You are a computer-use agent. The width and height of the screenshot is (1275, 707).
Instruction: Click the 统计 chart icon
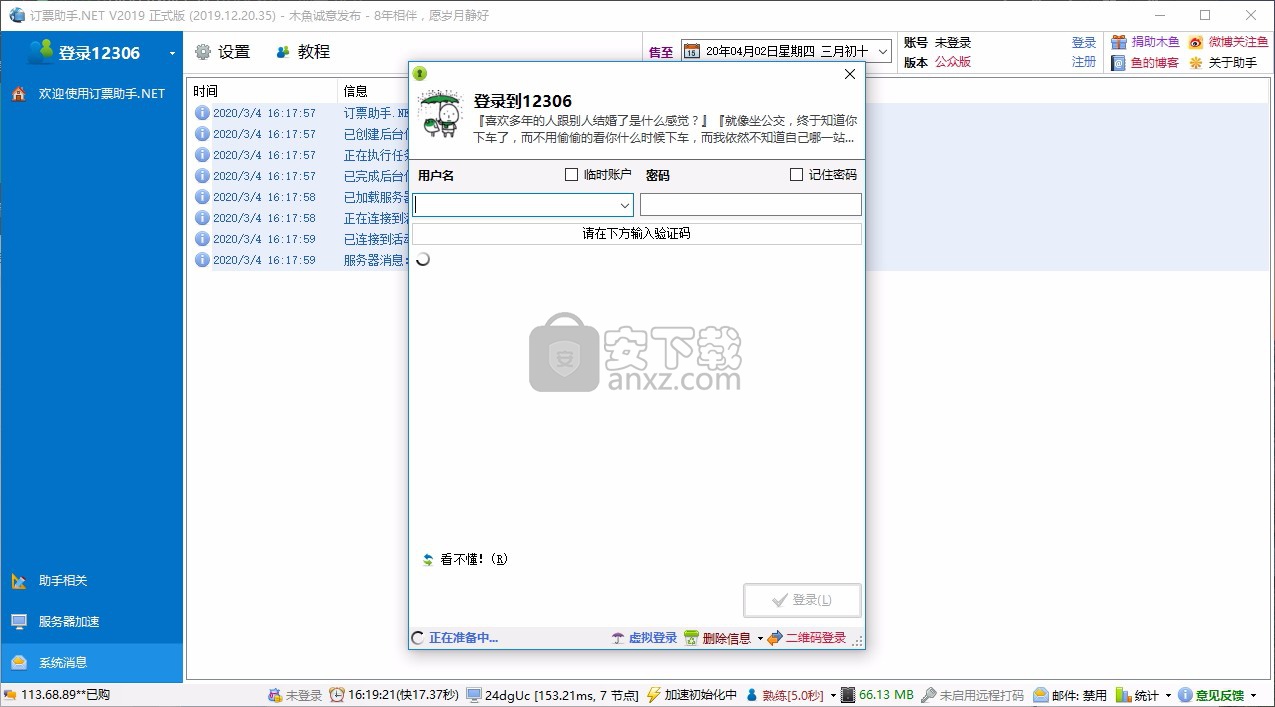point(1123,695)
